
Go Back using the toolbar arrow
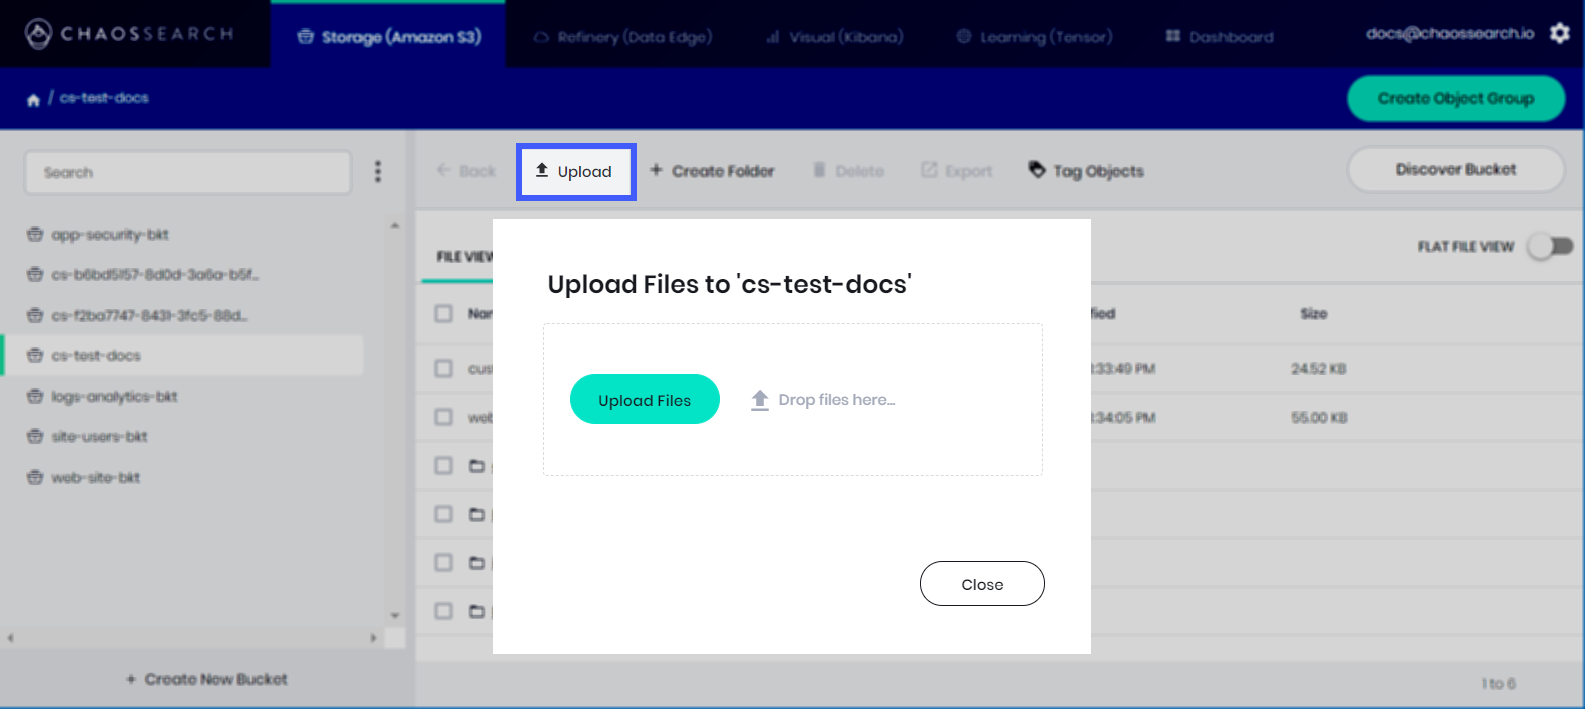click(x=466, y=171)
